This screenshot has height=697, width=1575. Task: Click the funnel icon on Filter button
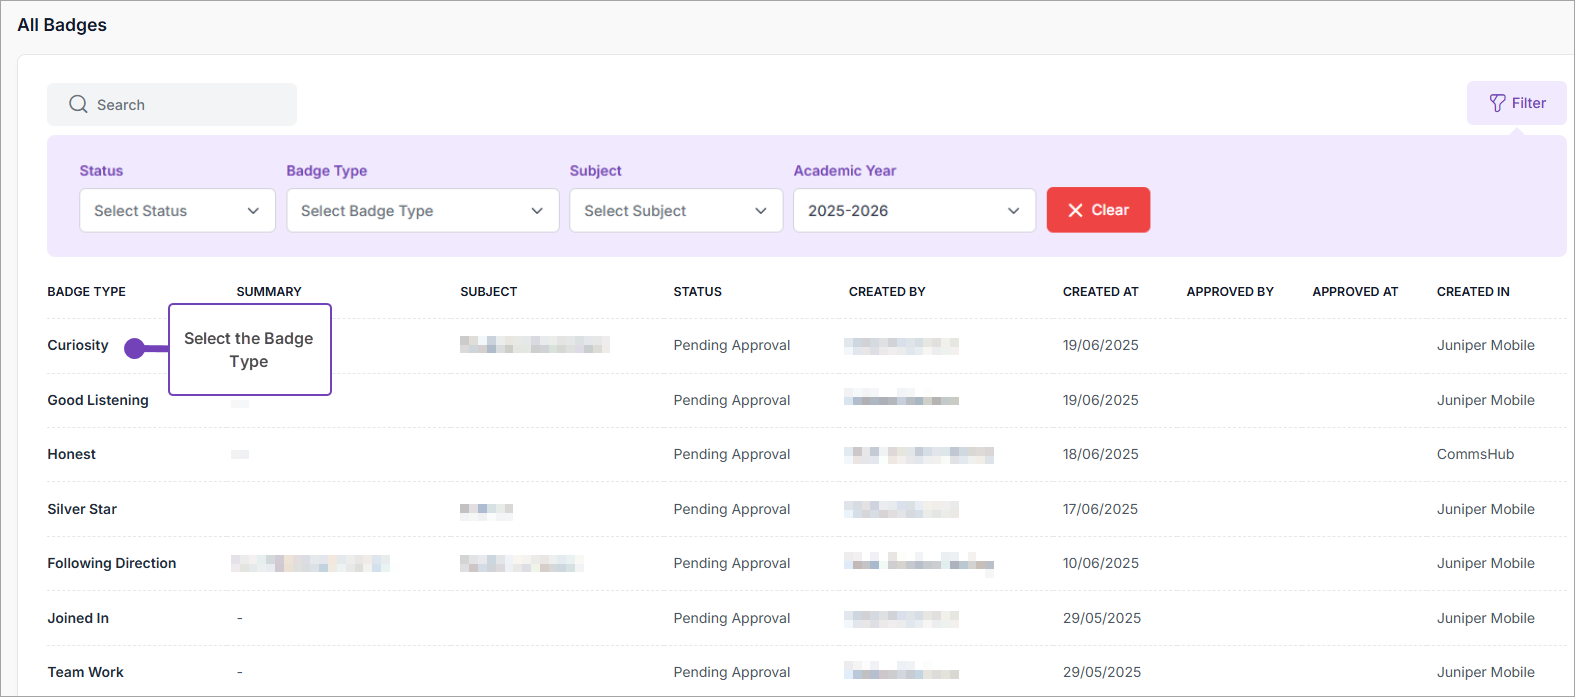(x=1497, y=103)
